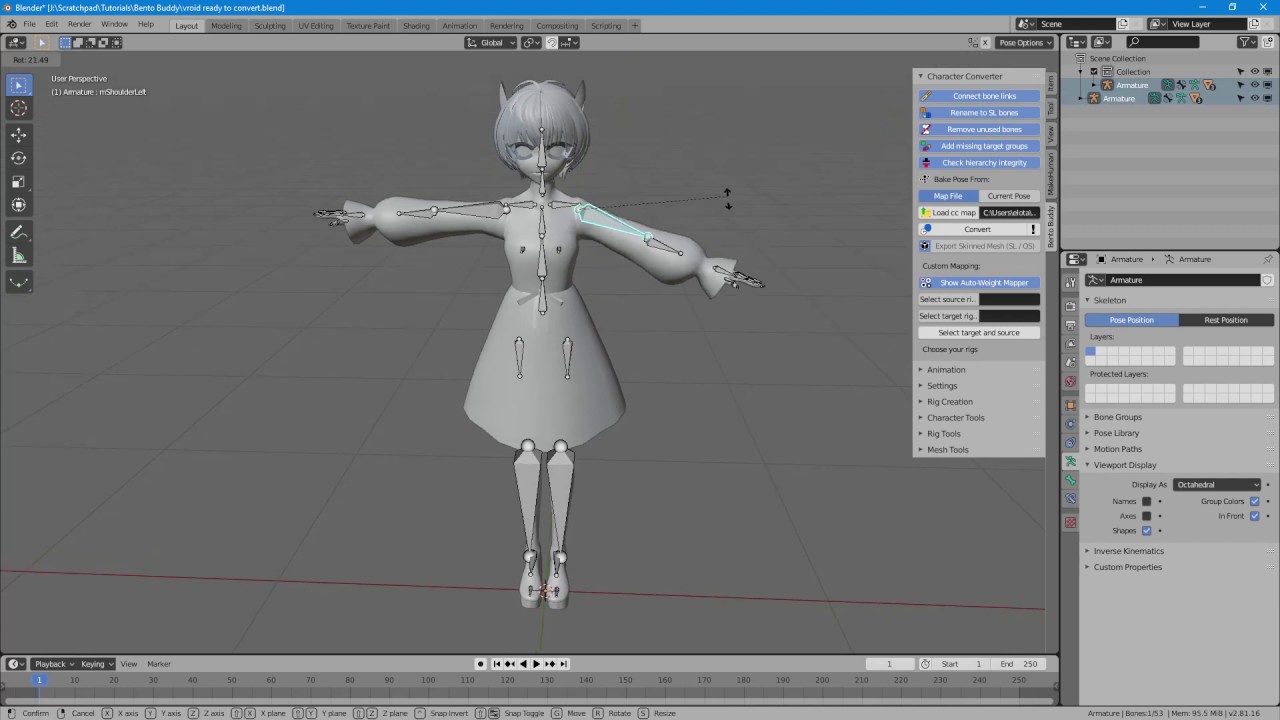Select the Move tool in the toolbar
The width and height of the screenshot is (1280, 720).
click(19, 134)
